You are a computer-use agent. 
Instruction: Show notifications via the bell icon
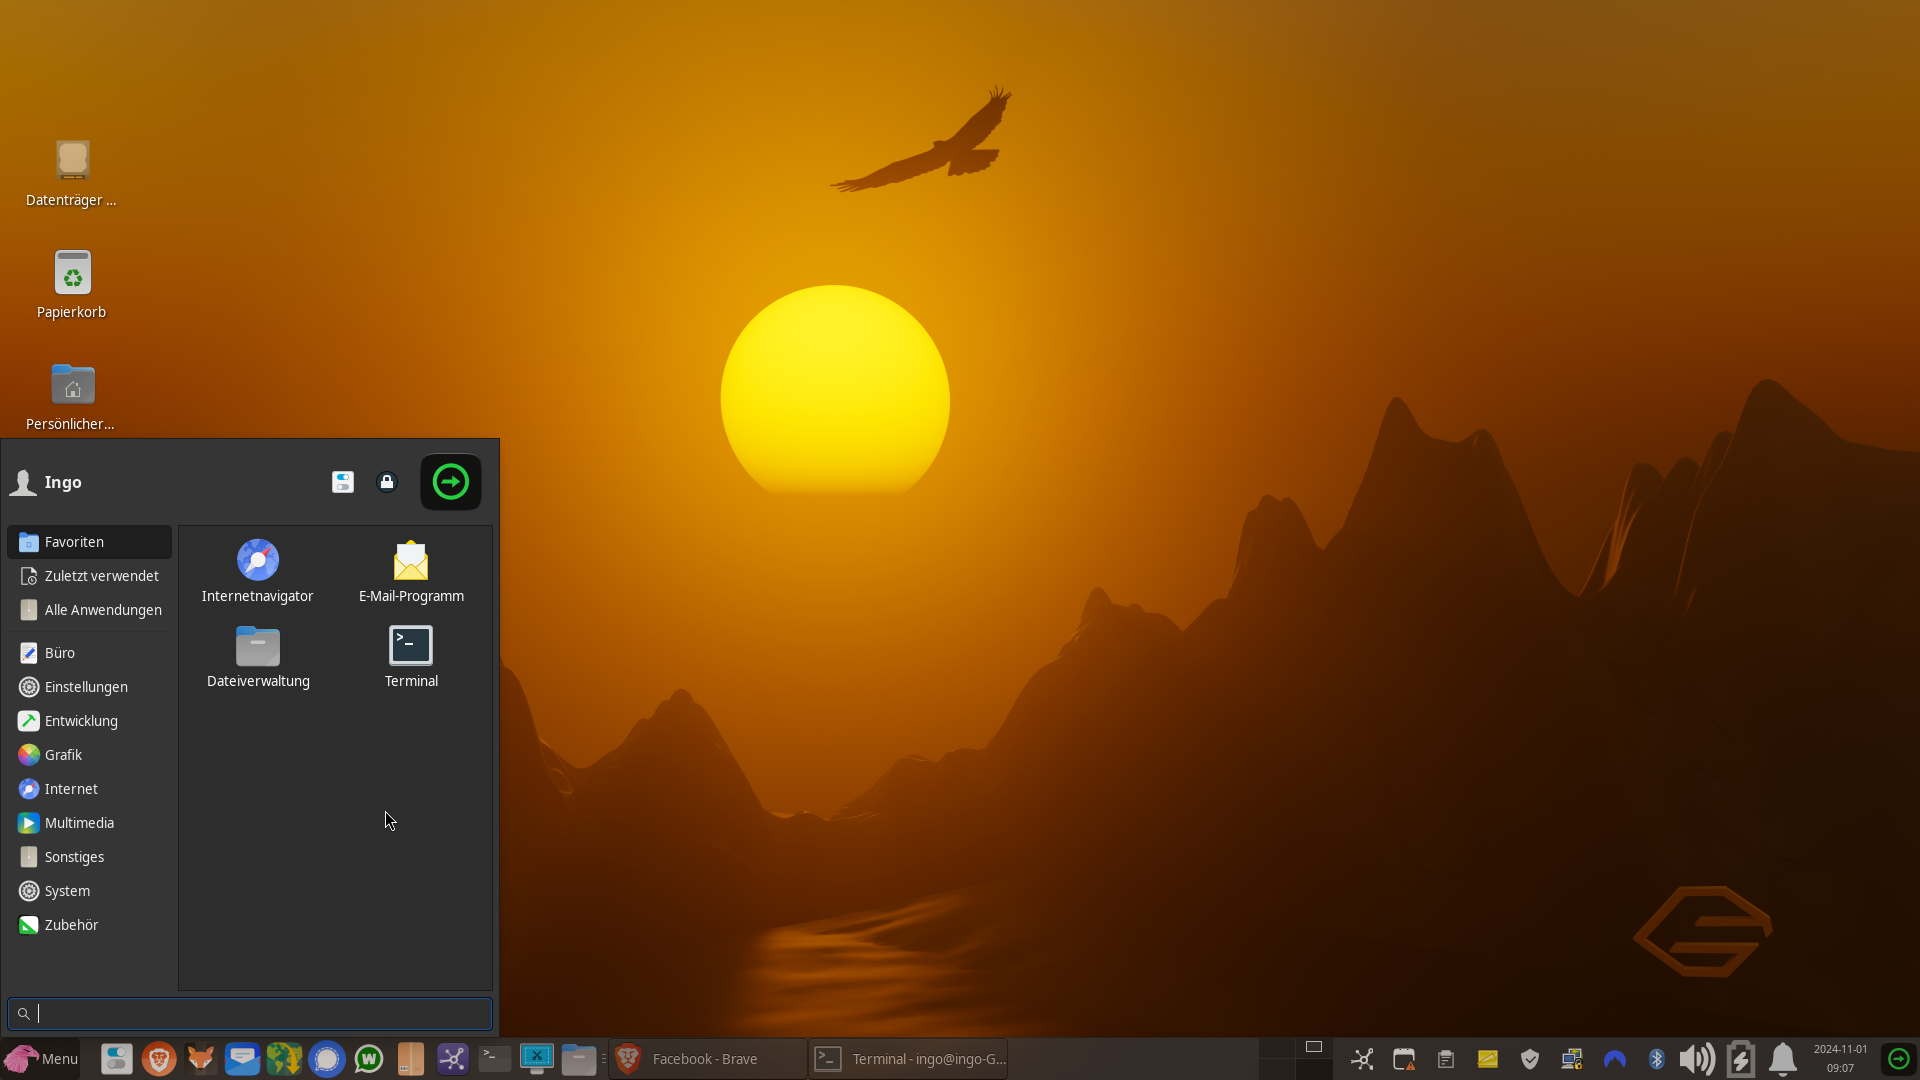point(1782,1059)
